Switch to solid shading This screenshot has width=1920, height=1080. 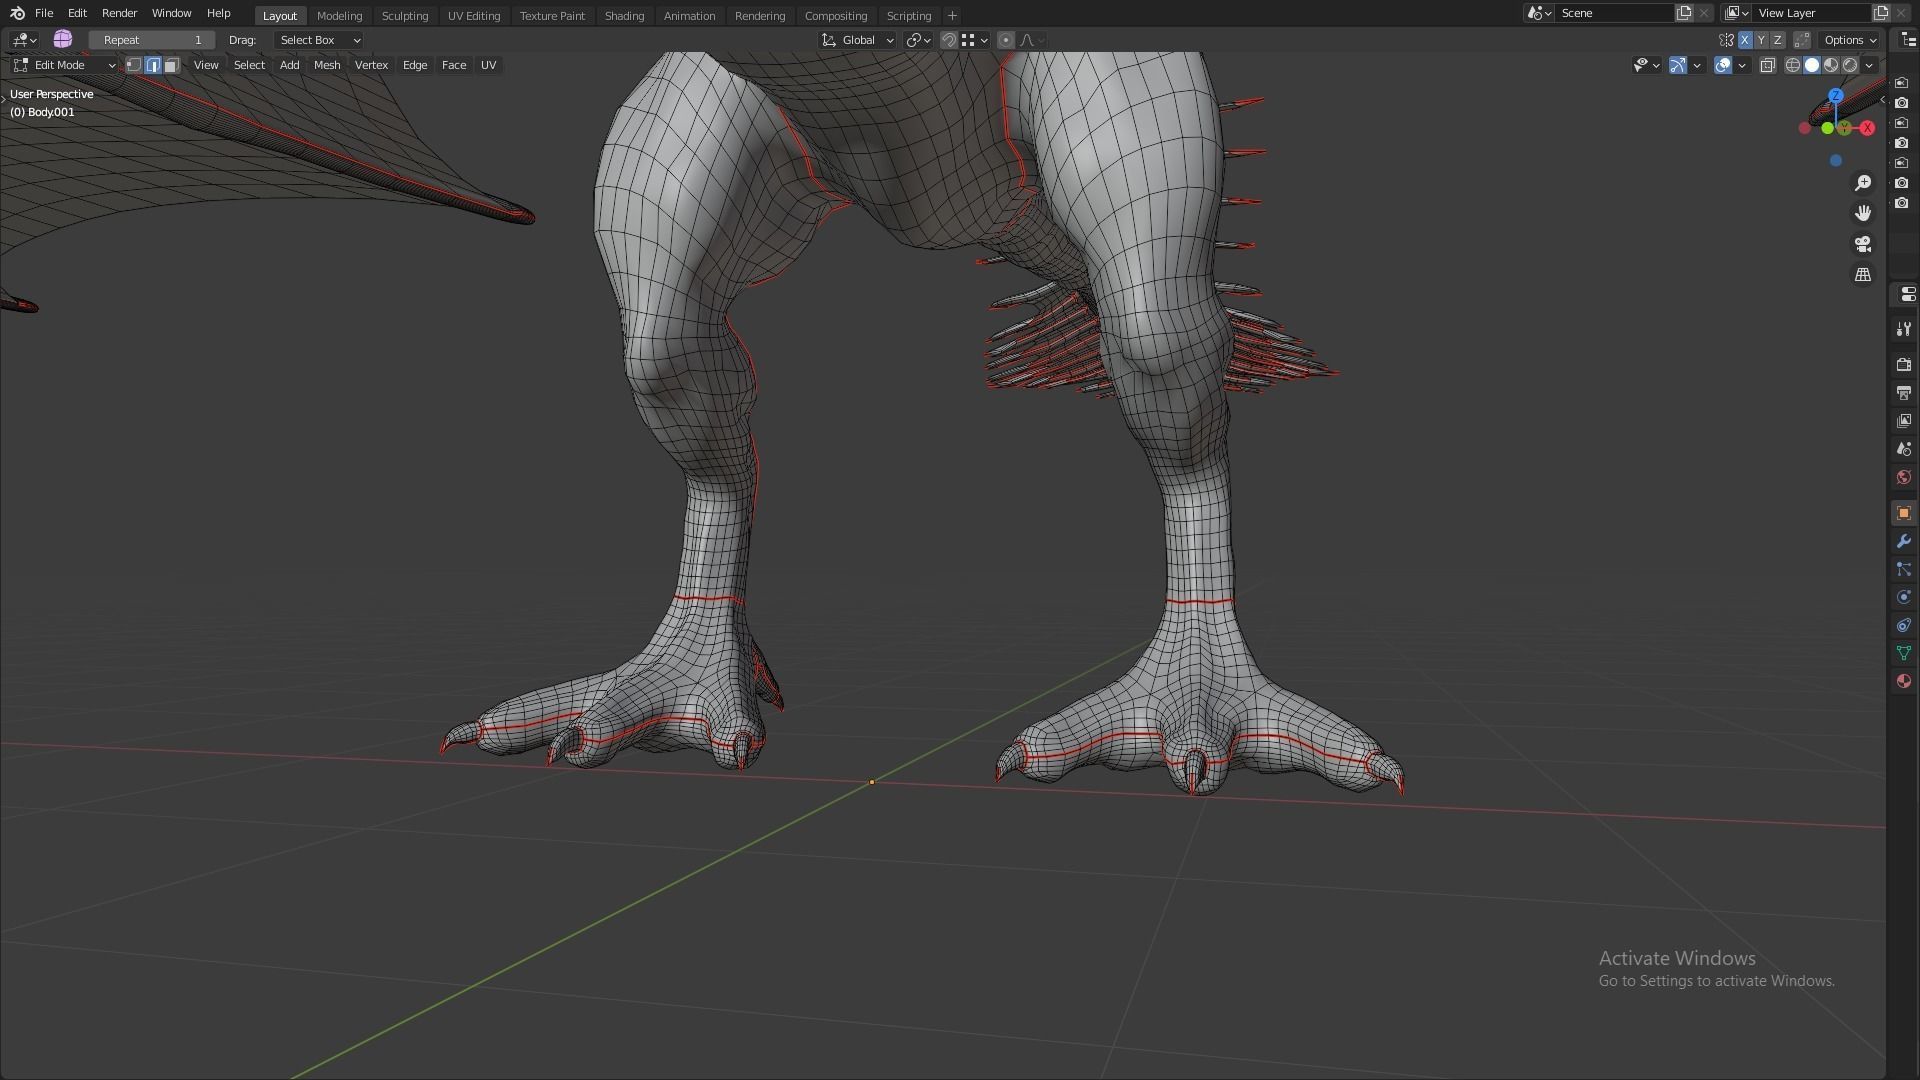pos(1812,65)
